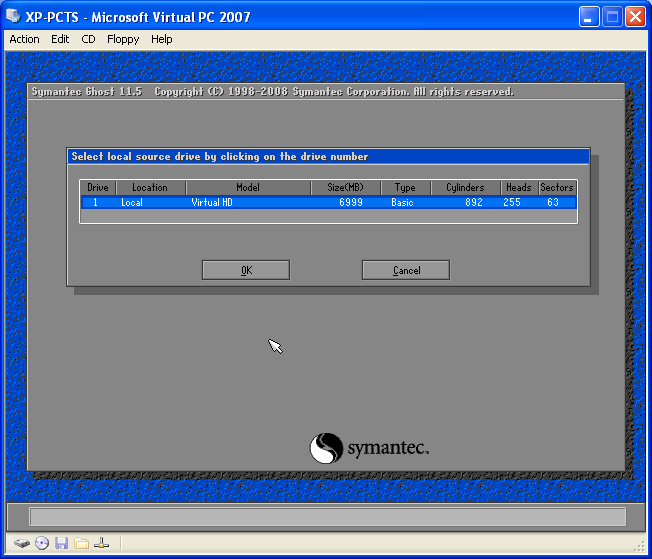The width and height of the screenshot is (652, 559).
Task: Click the 'Basic' type cell
Action: [402, 203]
